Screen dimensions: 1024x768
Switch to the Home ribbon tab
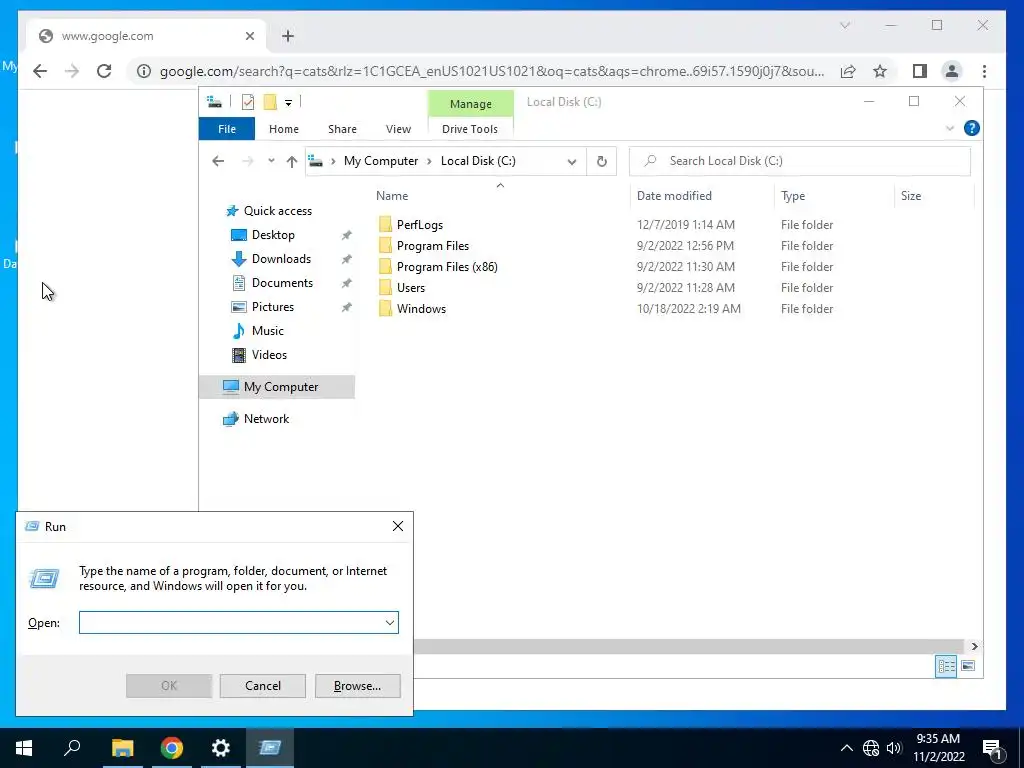(283, 129)
